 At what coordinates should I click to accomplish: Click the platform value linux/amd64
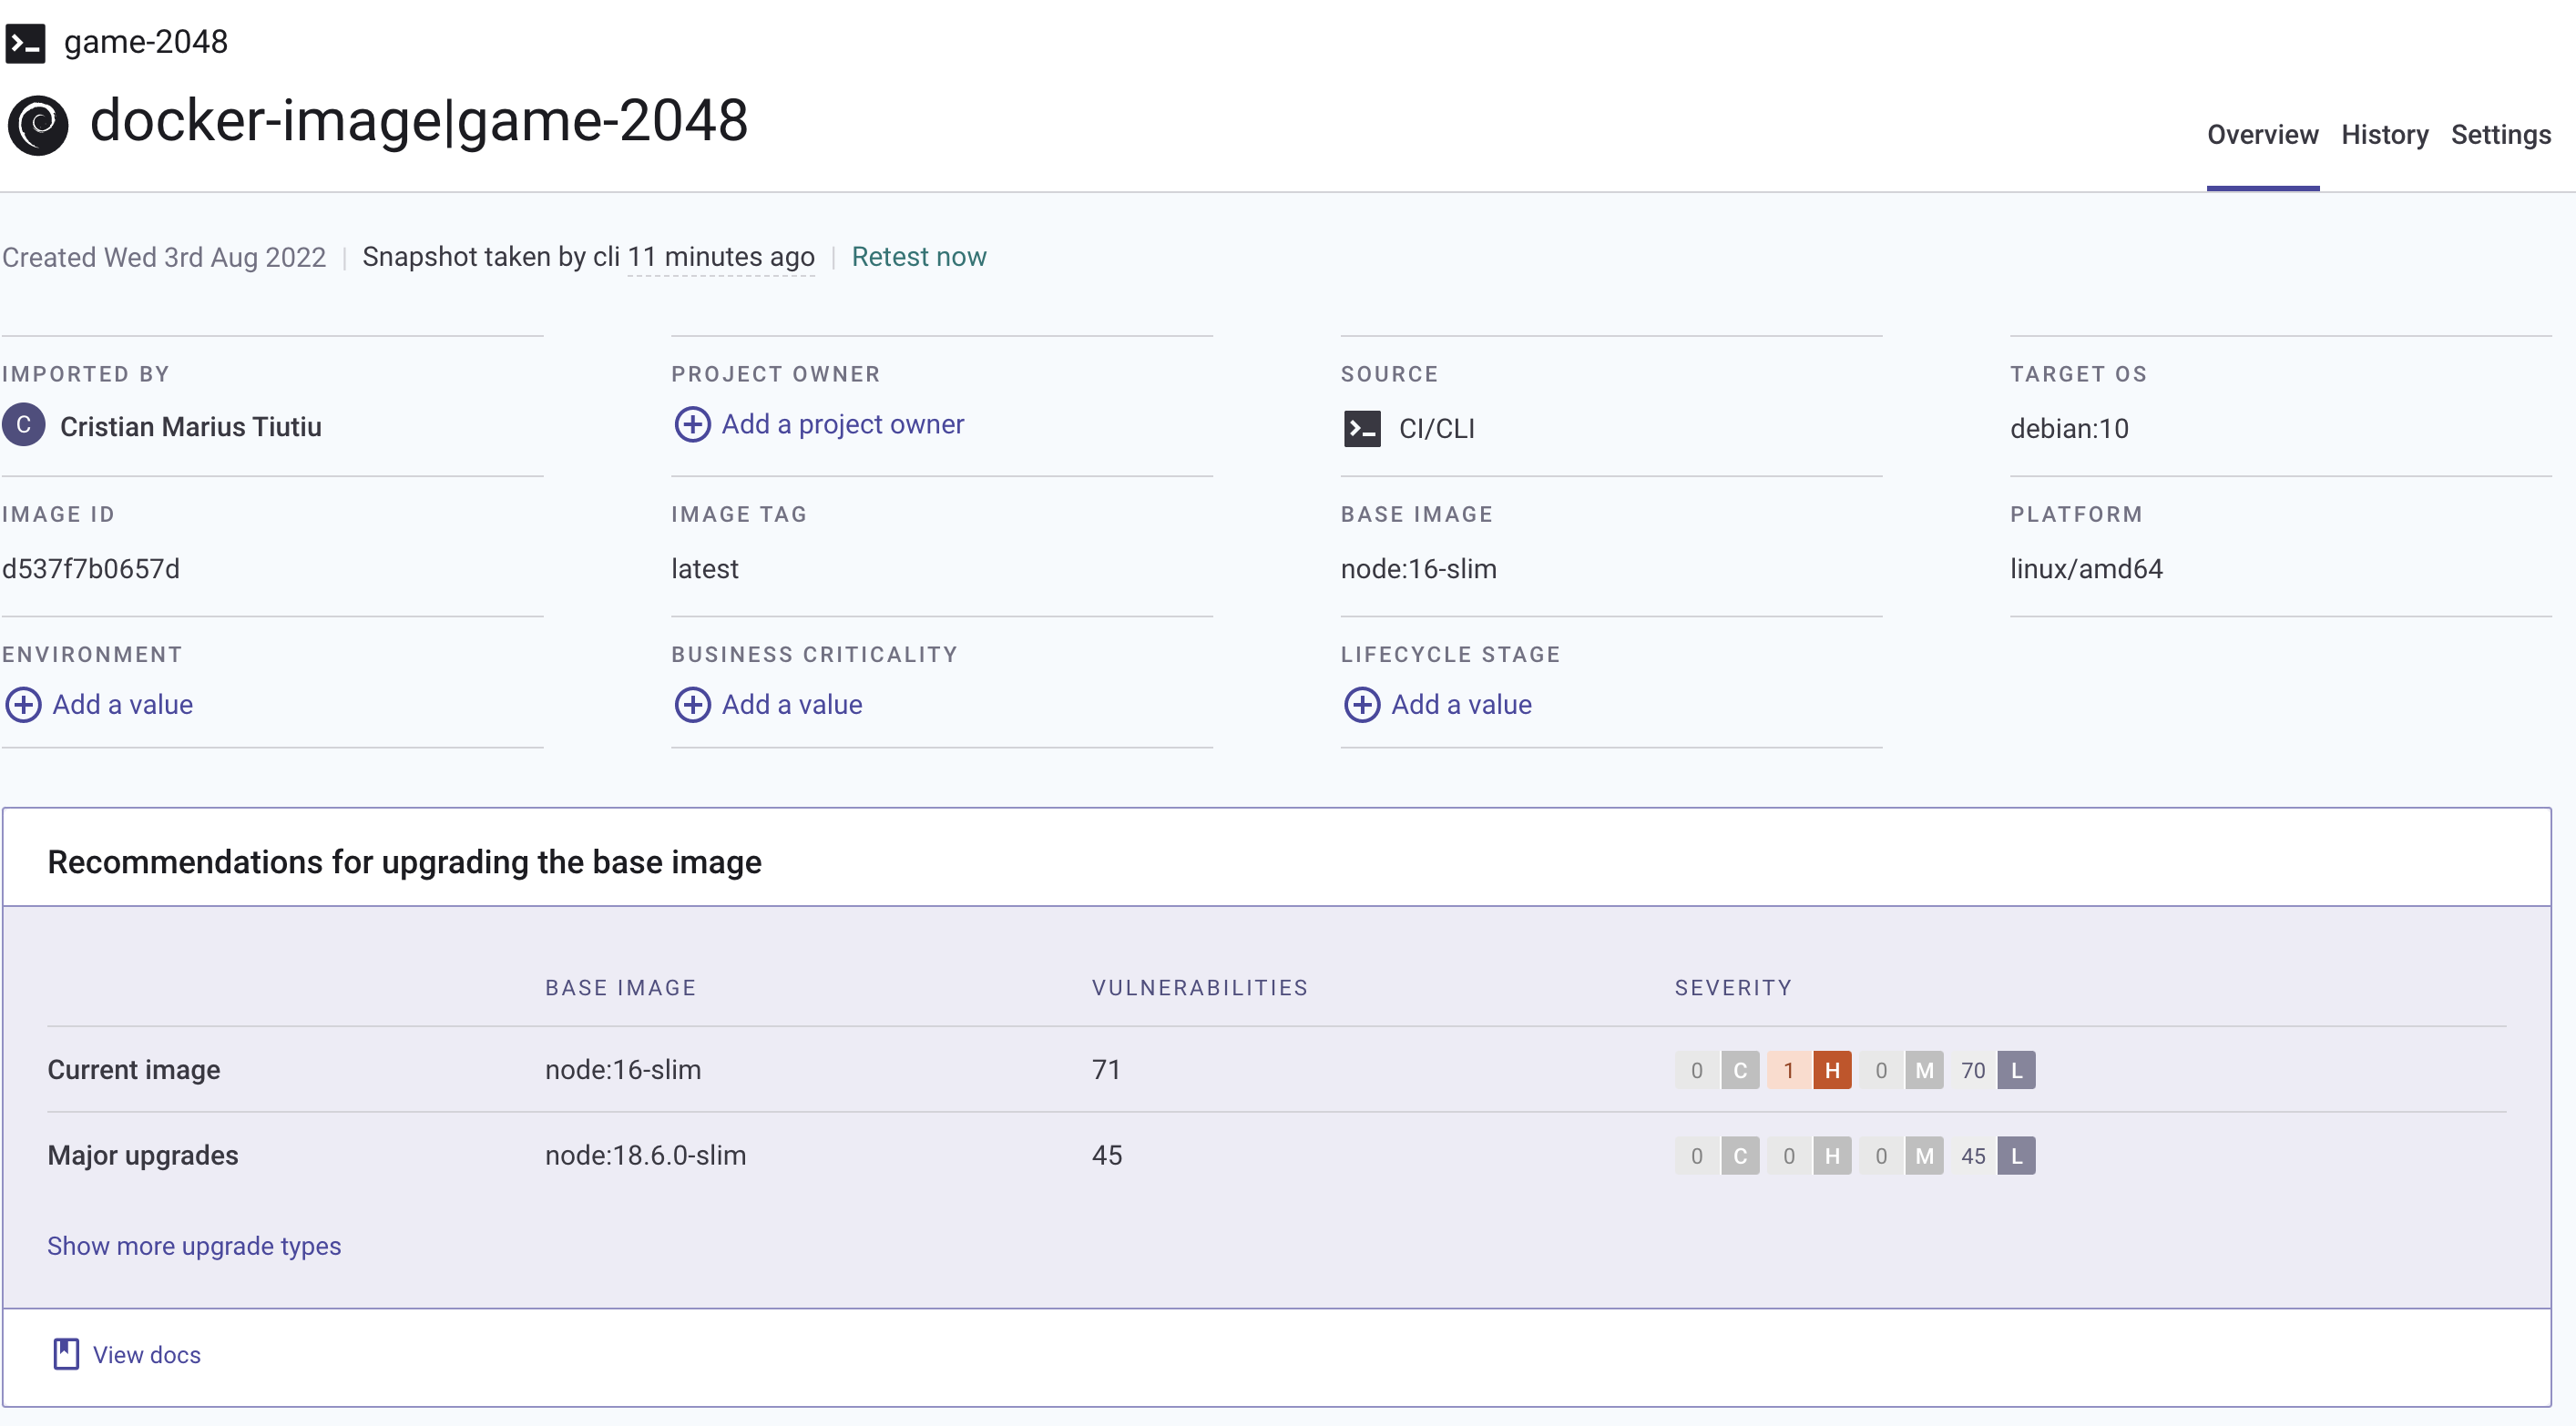[2086, 569]
